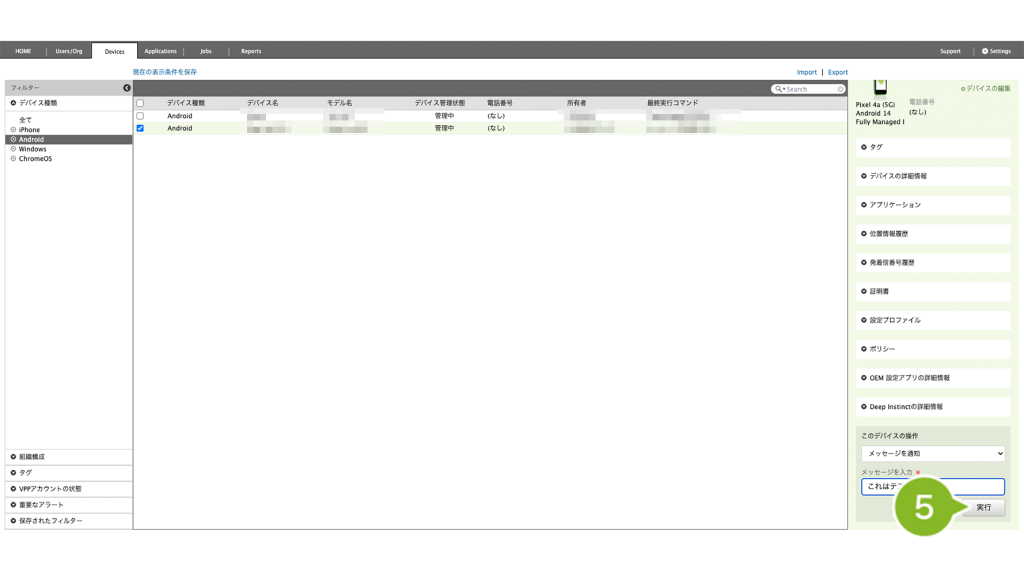Click the Windows filter bullet icon
Viewport: 1024px width, 576px height.
click(x=13, y=149)
